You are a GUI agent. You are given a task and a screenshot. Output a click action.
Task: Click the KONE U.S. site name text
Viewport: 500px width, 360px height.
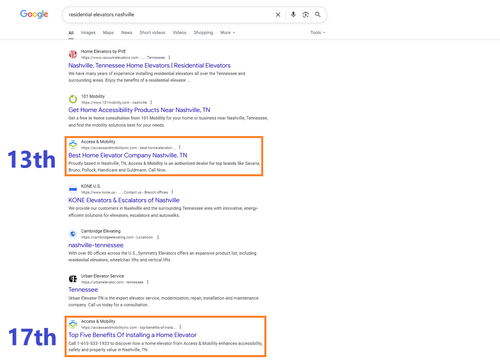click(91, 186)
